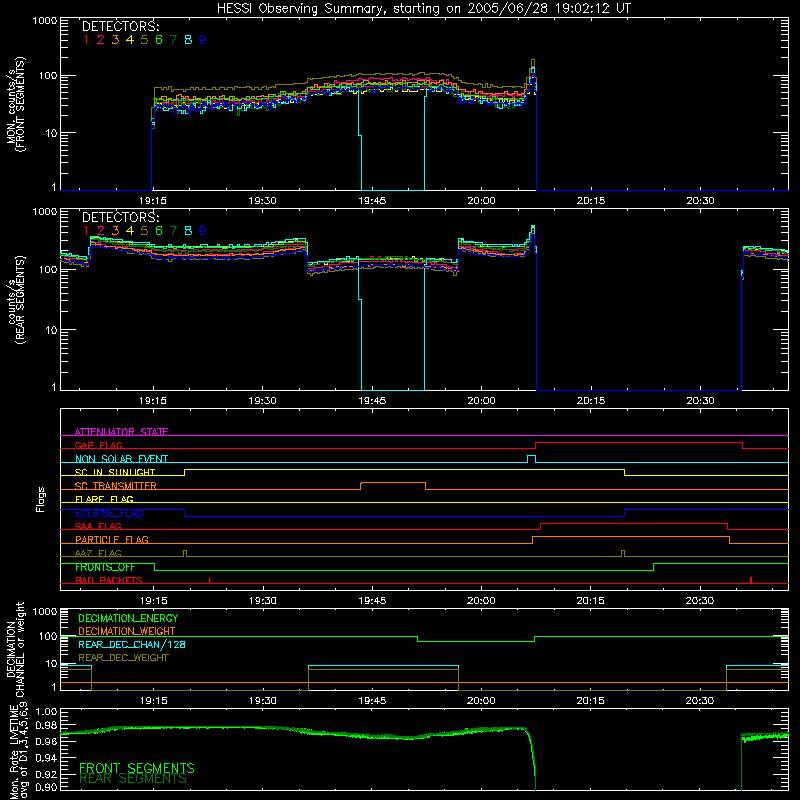The image size is (800, 800).
Task: Click the GAP_FLAG label
Action: 98,445
